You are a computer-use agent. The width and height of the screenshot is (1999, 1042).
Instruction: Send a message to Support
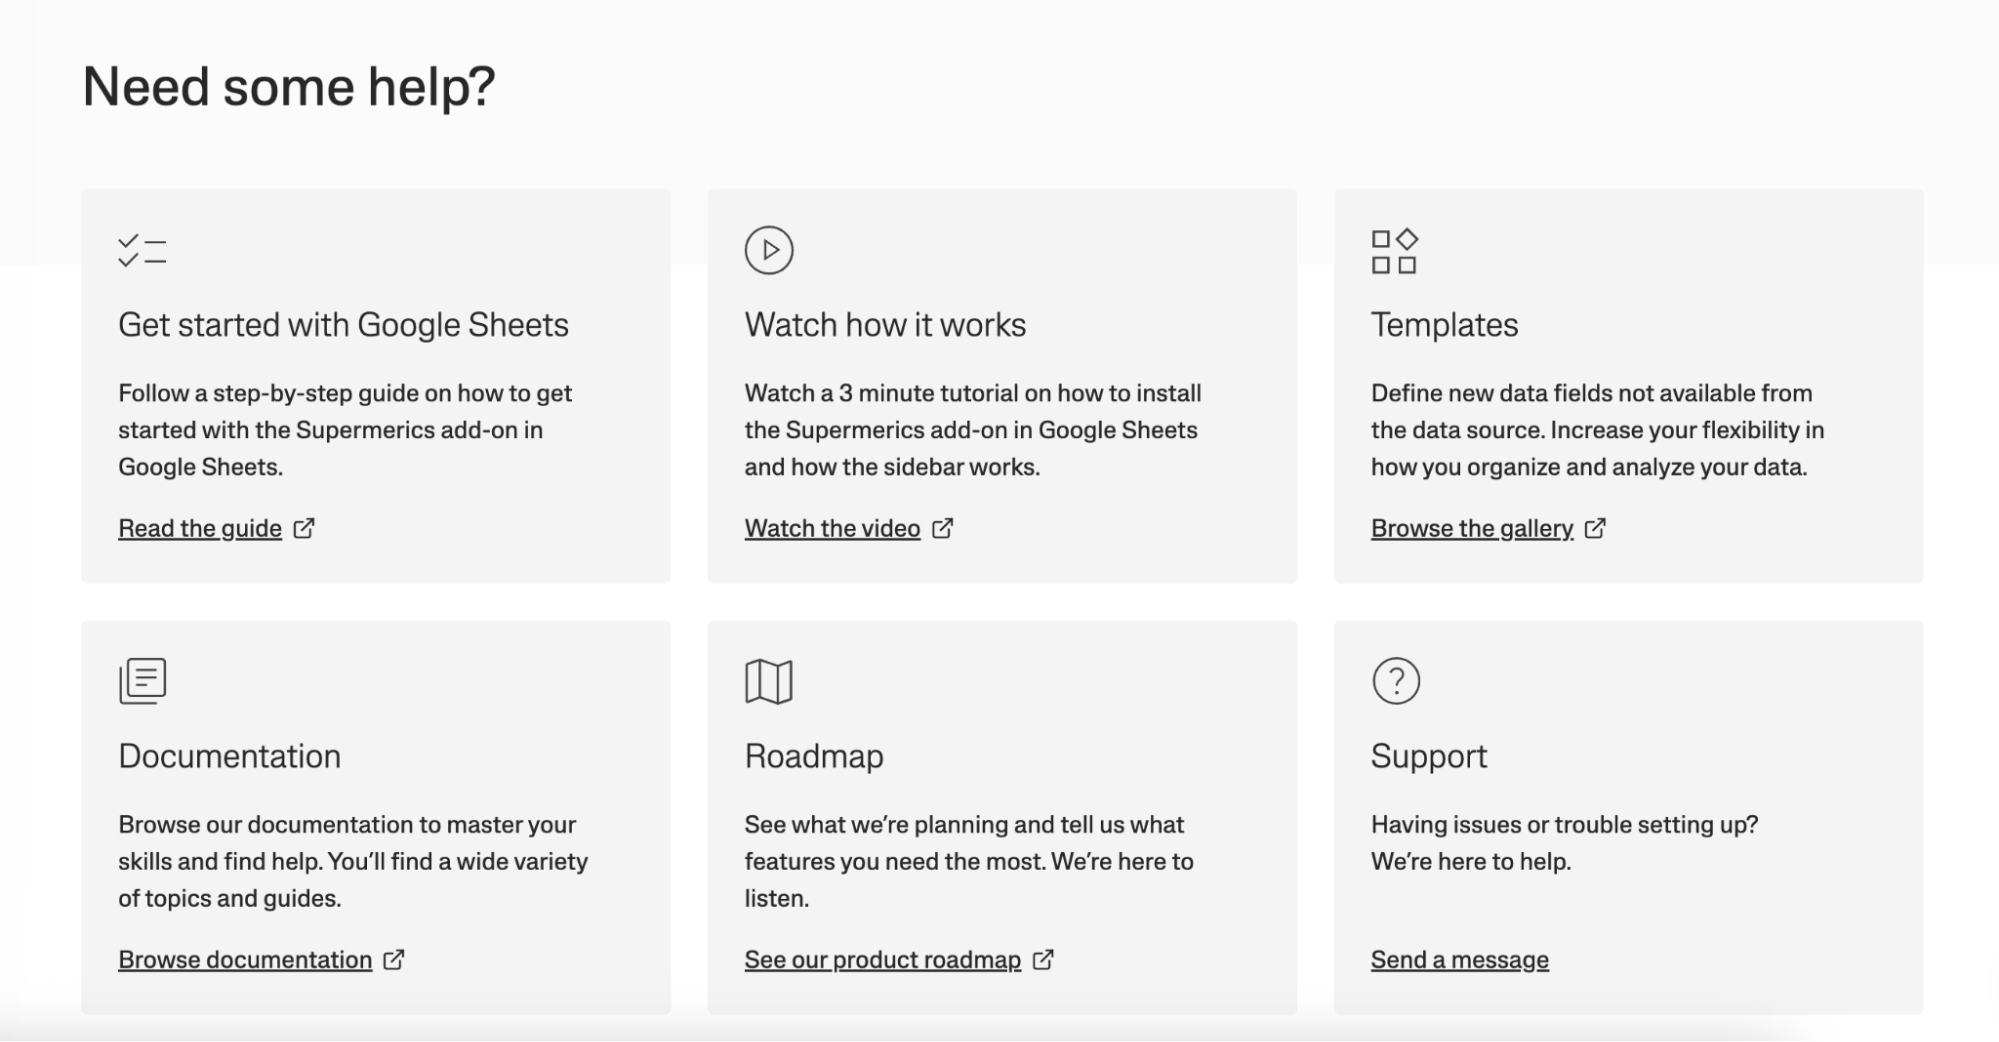coord(1459,959)
